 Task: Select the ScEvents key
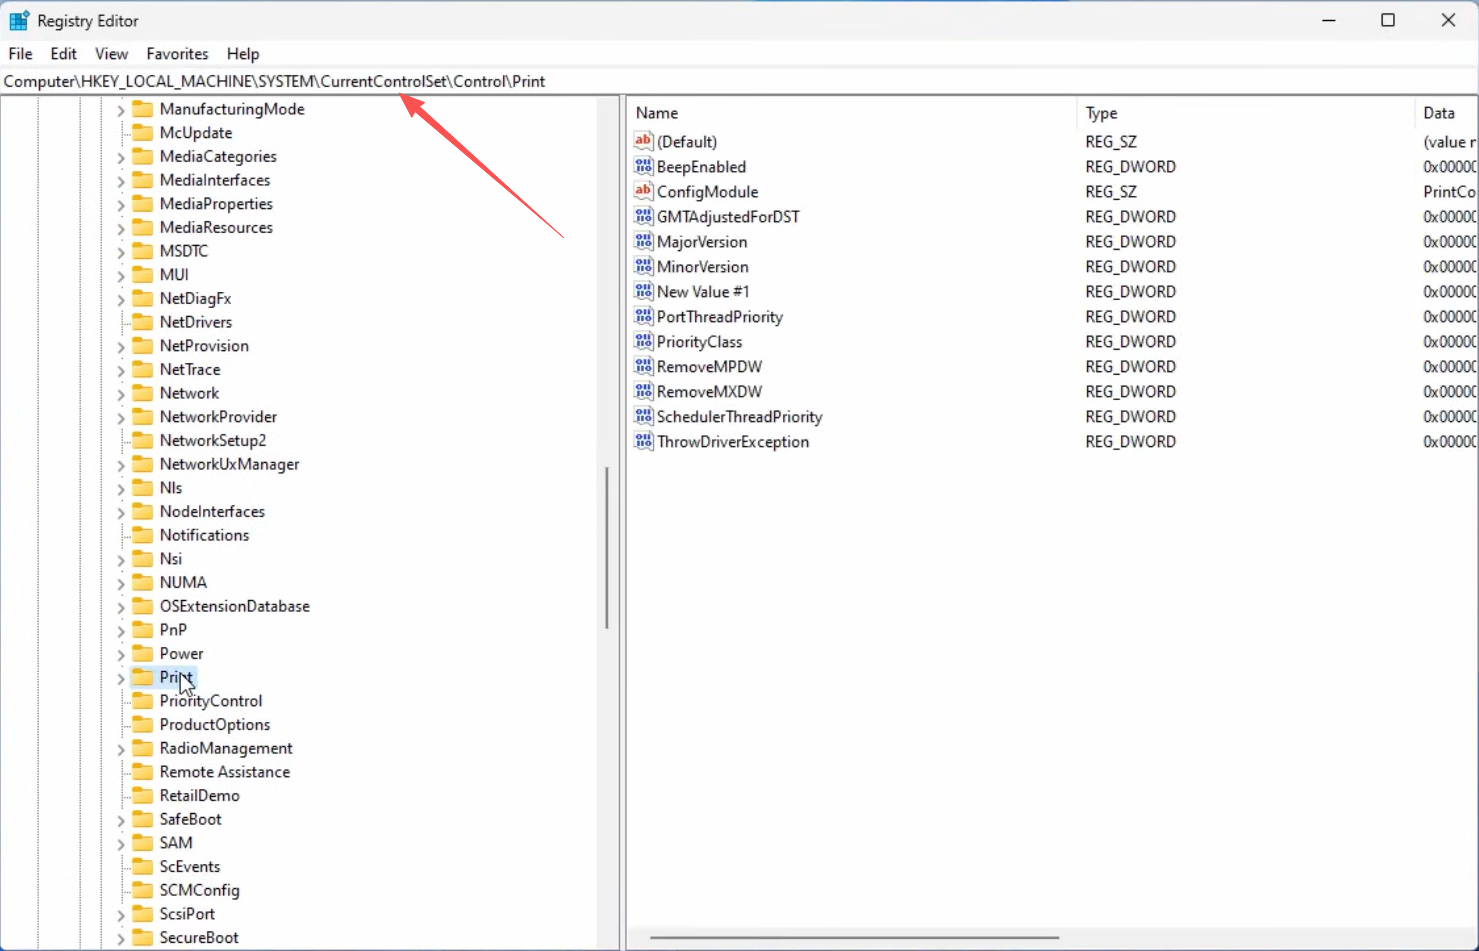click(x=190, y=866)
